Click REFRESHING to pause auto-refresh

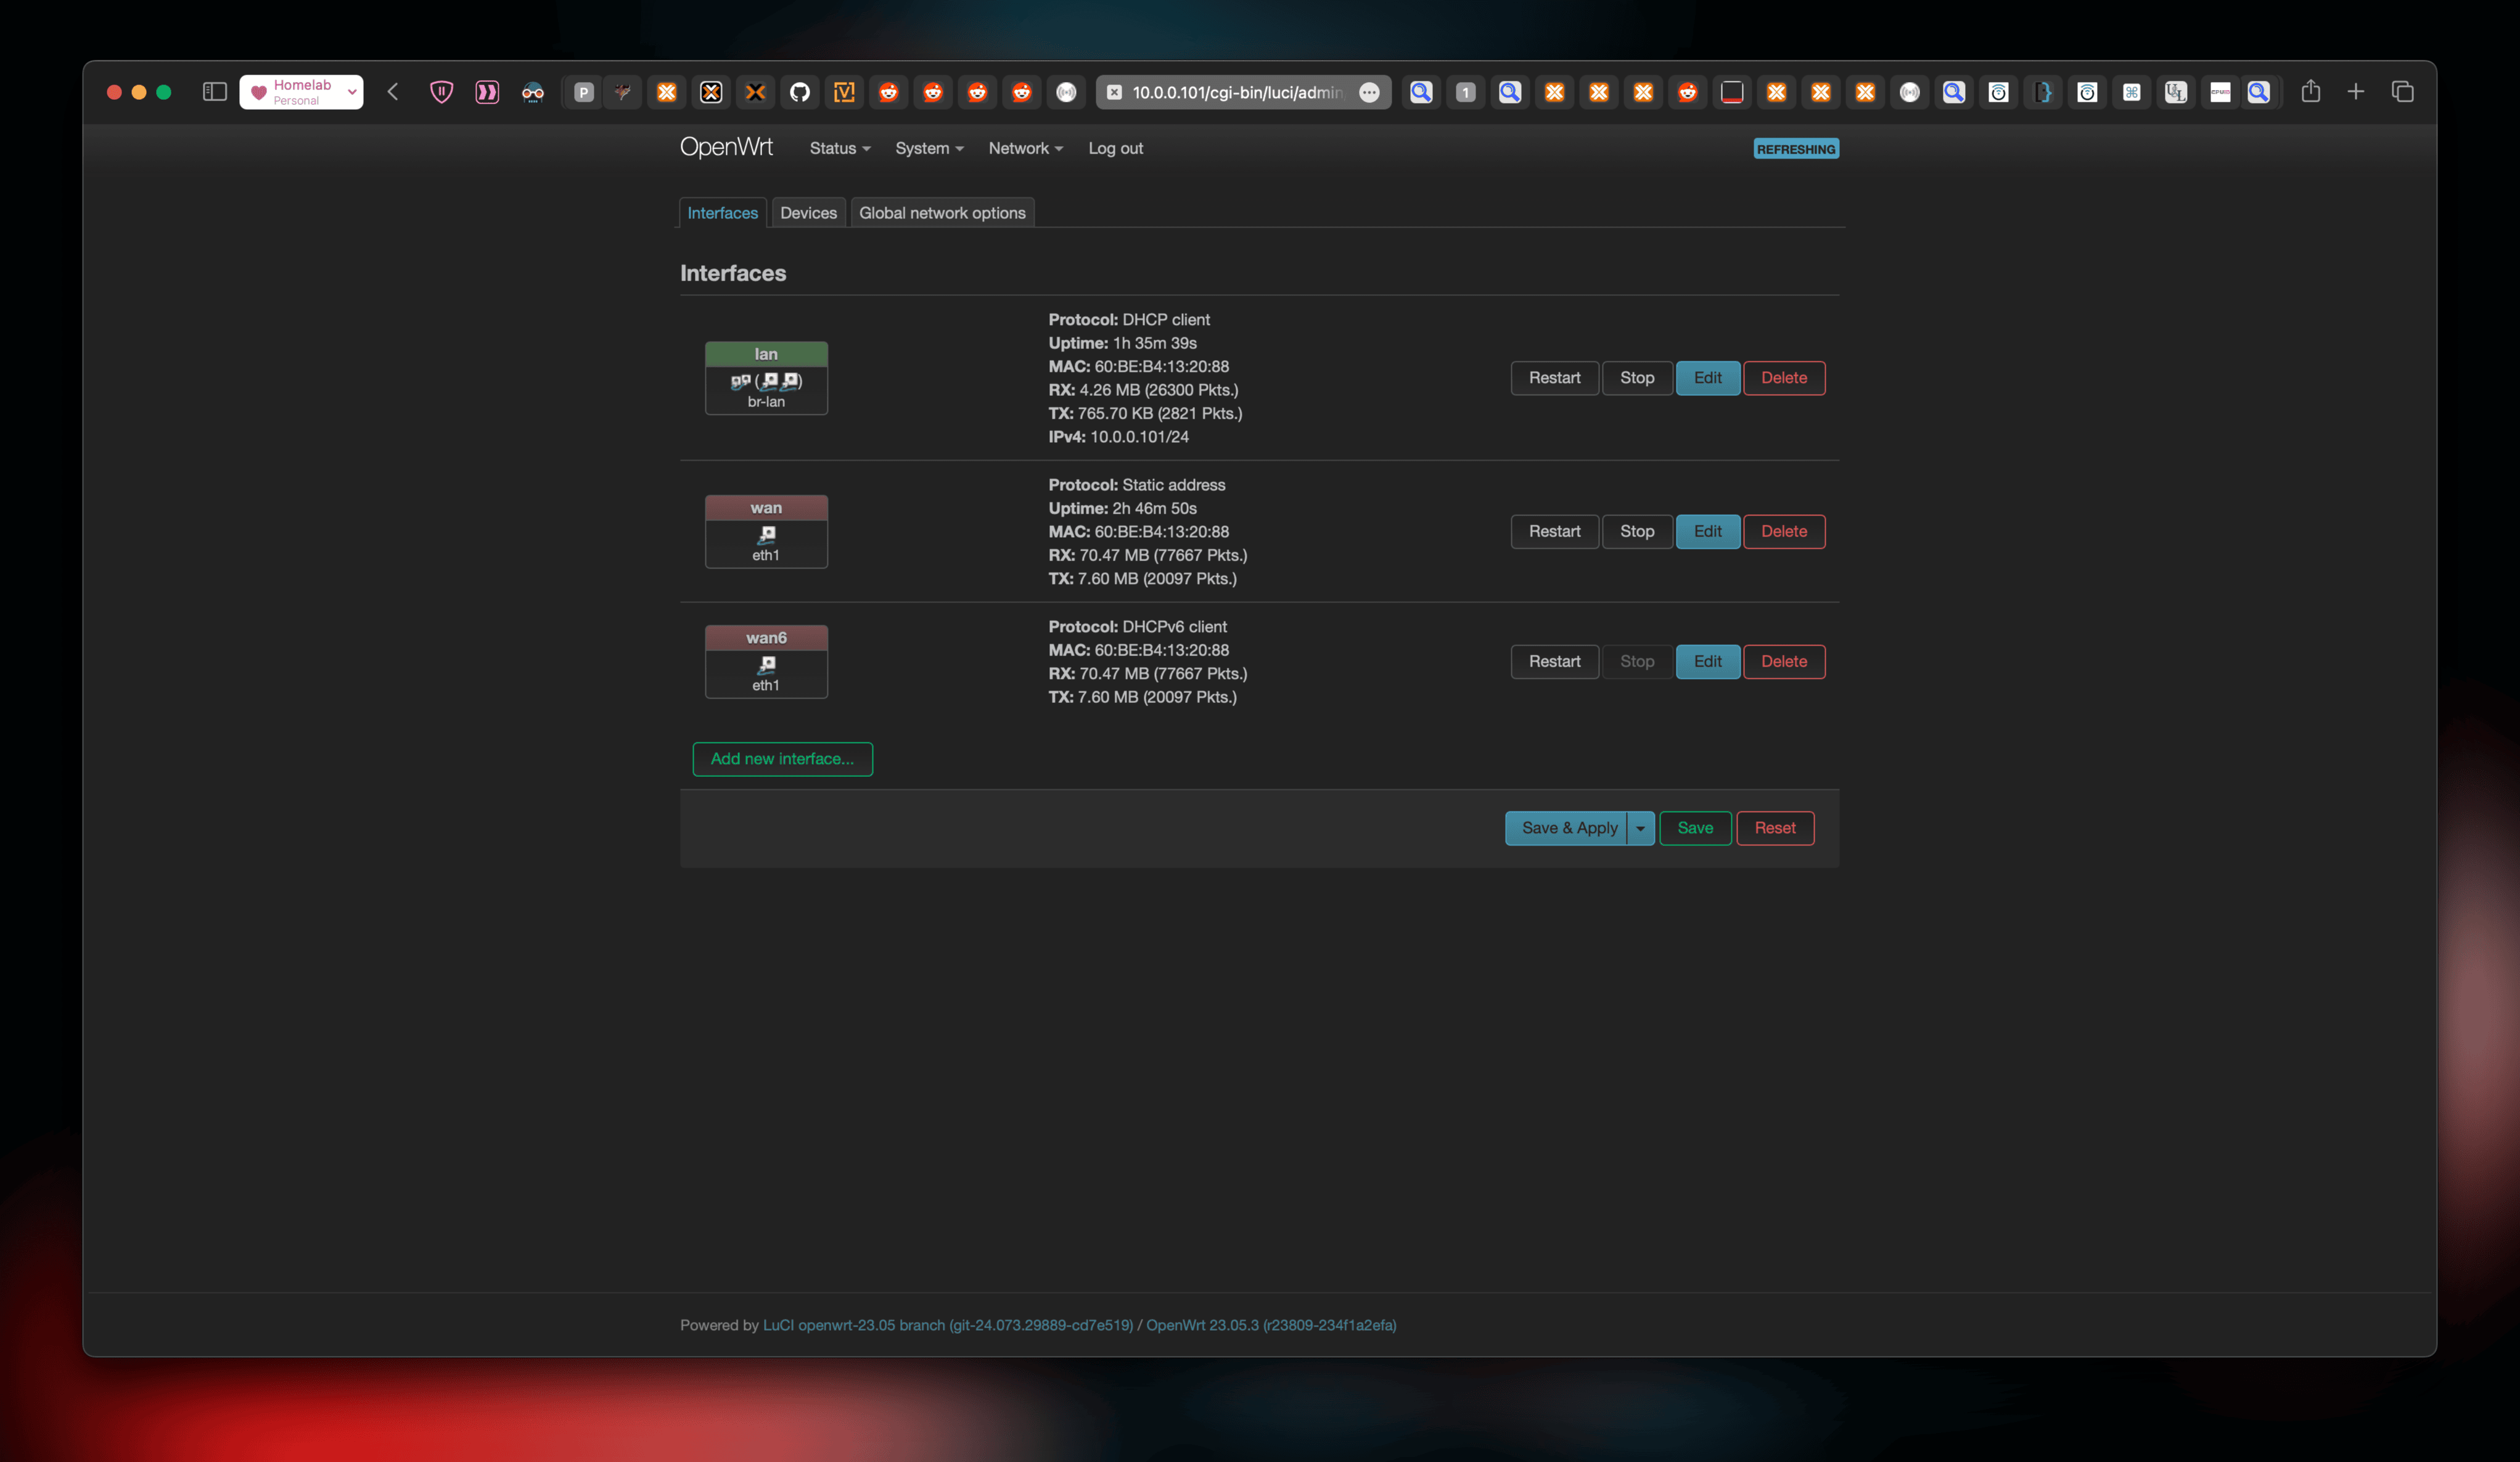pos(1796,148)
